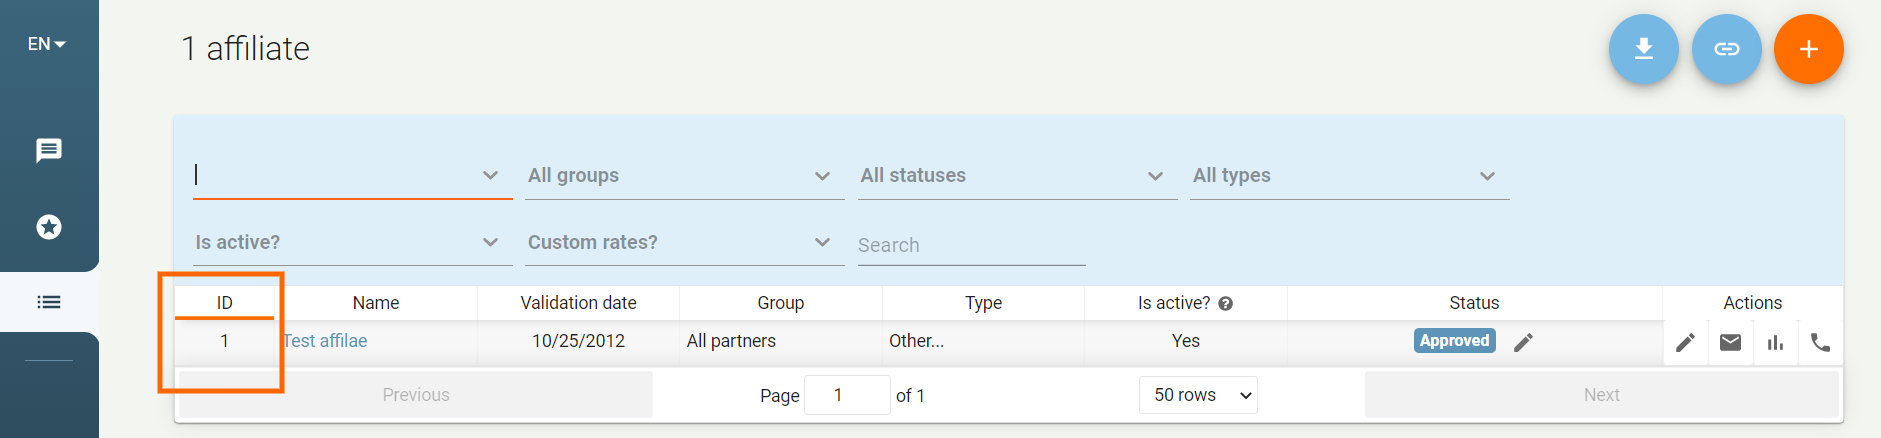The height and width of the screenshot is (438, 1881).
Task: Edit the Approved status pencil icon
Action: coord(1523,342)
